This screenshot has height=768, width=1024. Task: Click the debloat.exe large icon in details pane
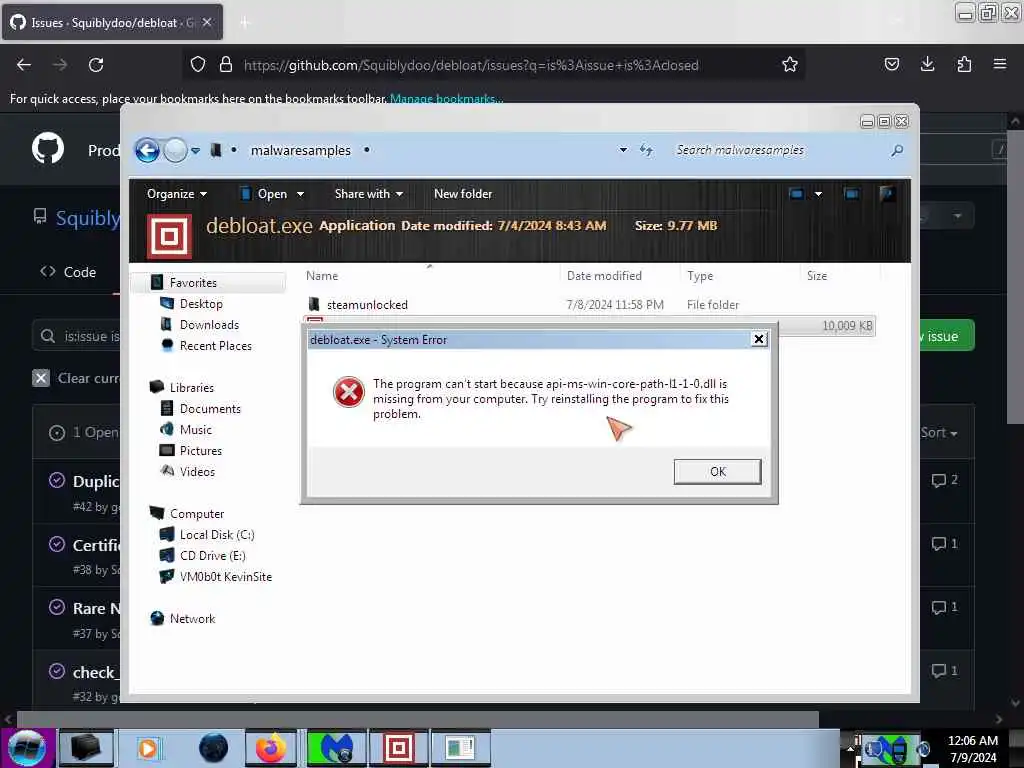[x=169, y=236]
